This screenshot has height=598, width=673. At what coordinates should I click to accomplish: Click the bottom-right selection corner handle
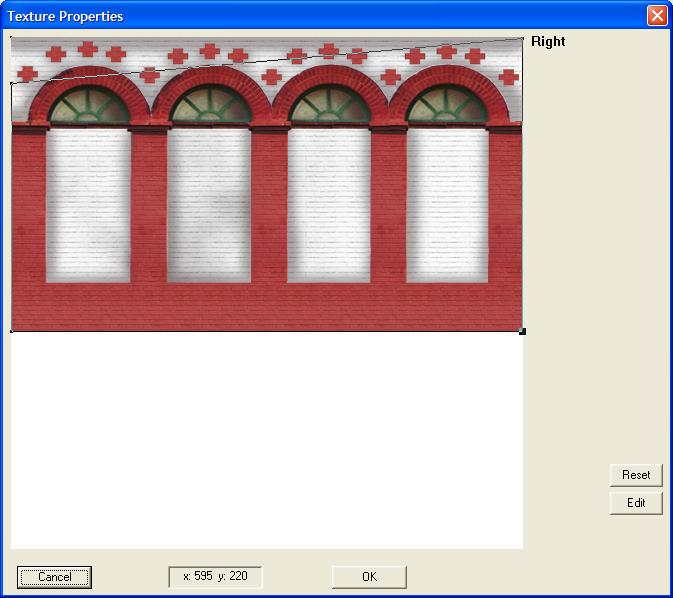(x=522, y=331)
